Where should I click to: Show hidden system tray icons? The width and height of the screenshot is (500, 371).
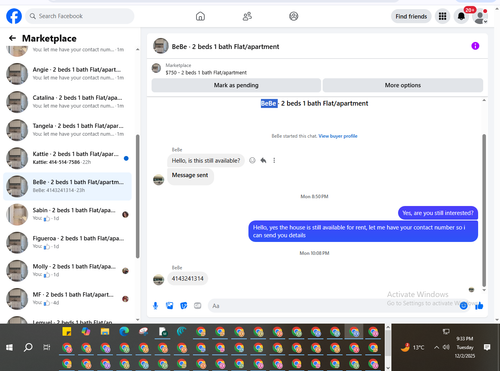[x=436, y=347]
